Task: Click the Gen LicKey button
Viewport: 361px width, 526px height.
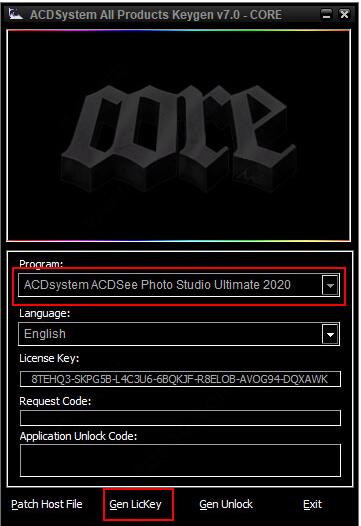Action: coord(135,504)
